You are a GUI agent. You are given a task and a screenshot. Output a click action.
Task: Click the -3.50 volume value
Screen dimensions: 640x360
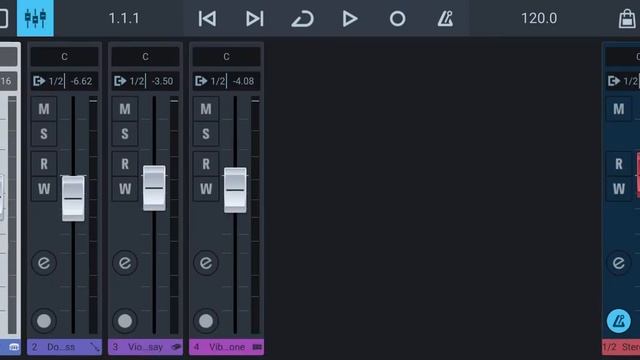click(162, 81)
